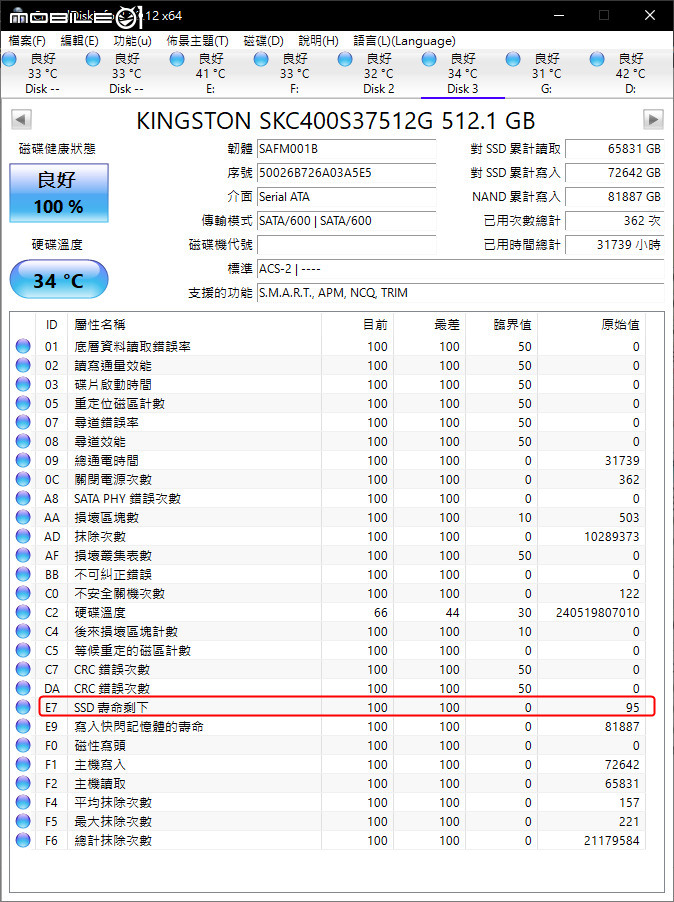The image size is (674, 902).
Task: Click status orb for attribute E7
Action: (x=23, y=707)
